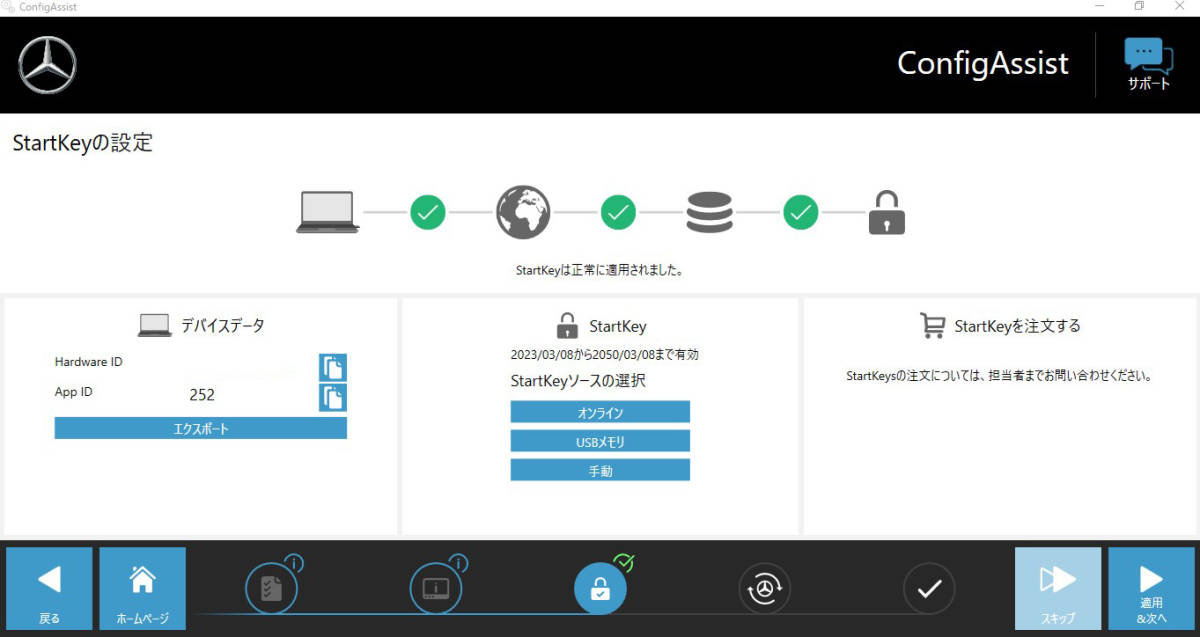The image size is (1200, 637).
Task: Click the StartKeyソースの選択 heading
Action: 578,381
